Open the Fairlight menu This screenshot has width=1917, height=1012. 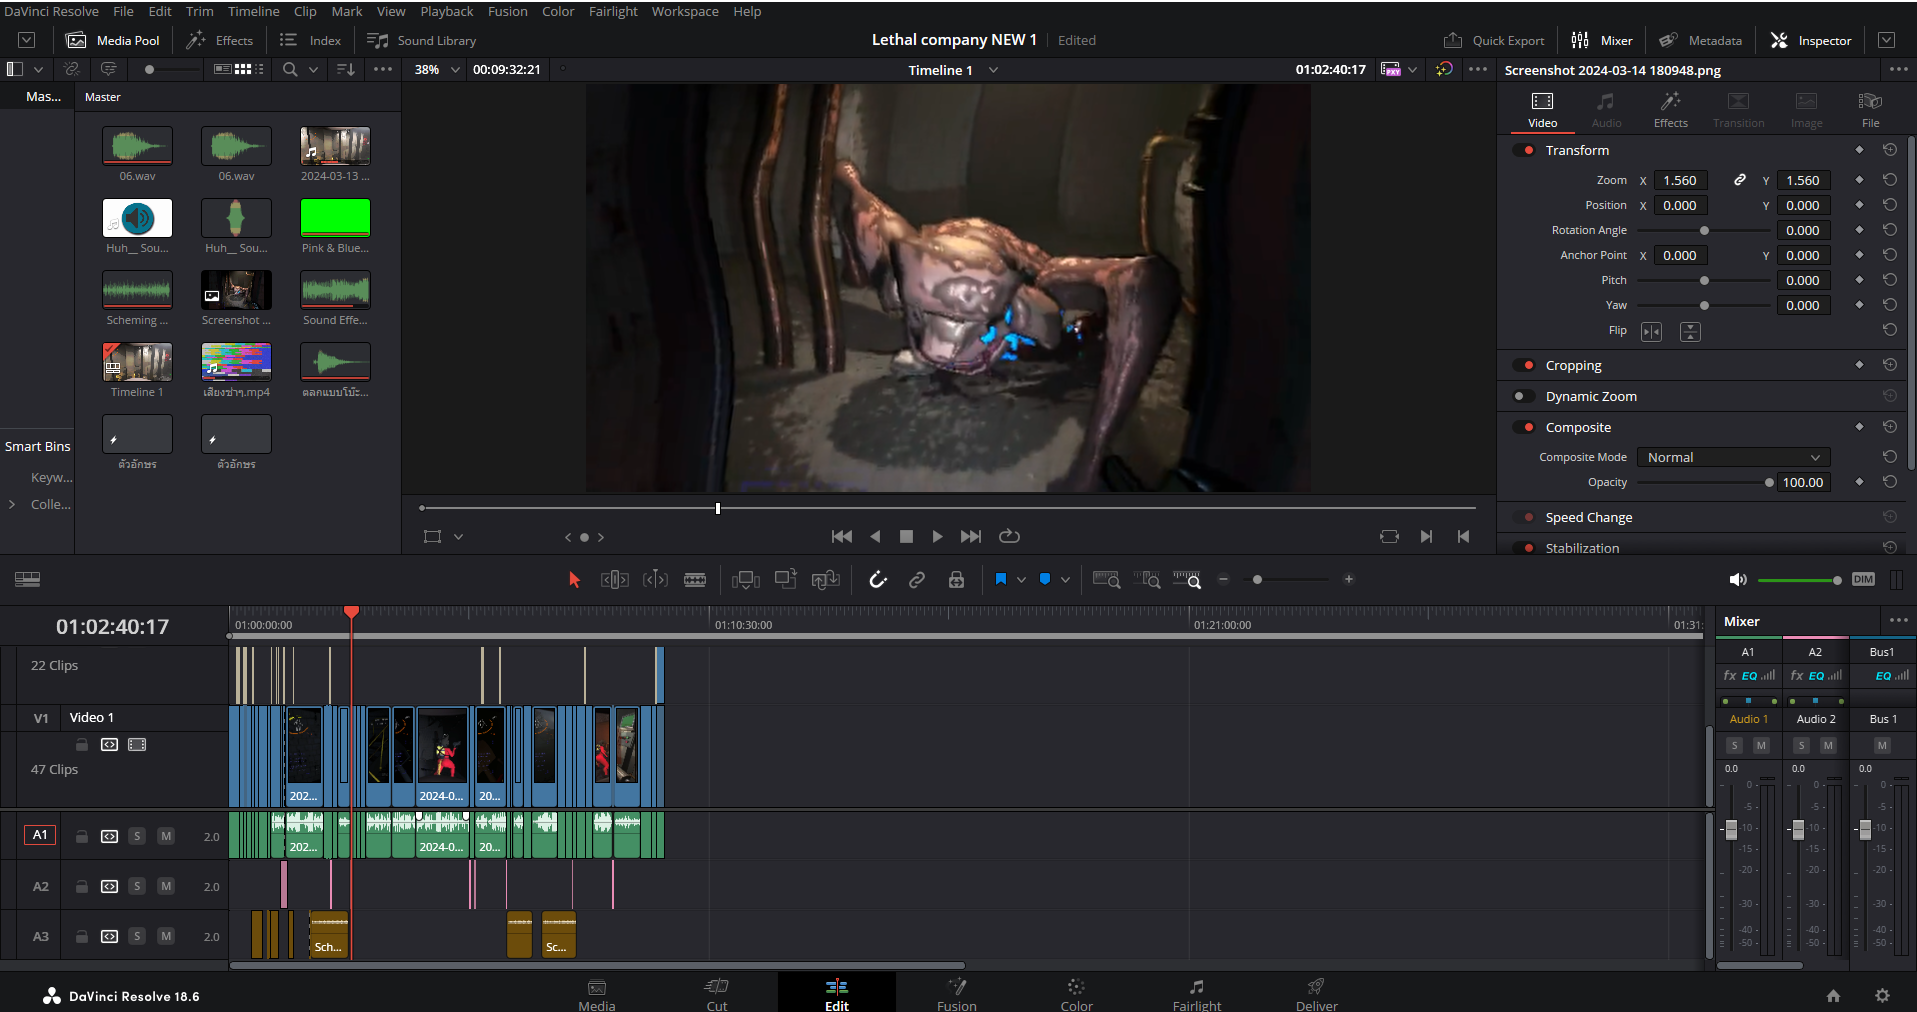point(613,11)
